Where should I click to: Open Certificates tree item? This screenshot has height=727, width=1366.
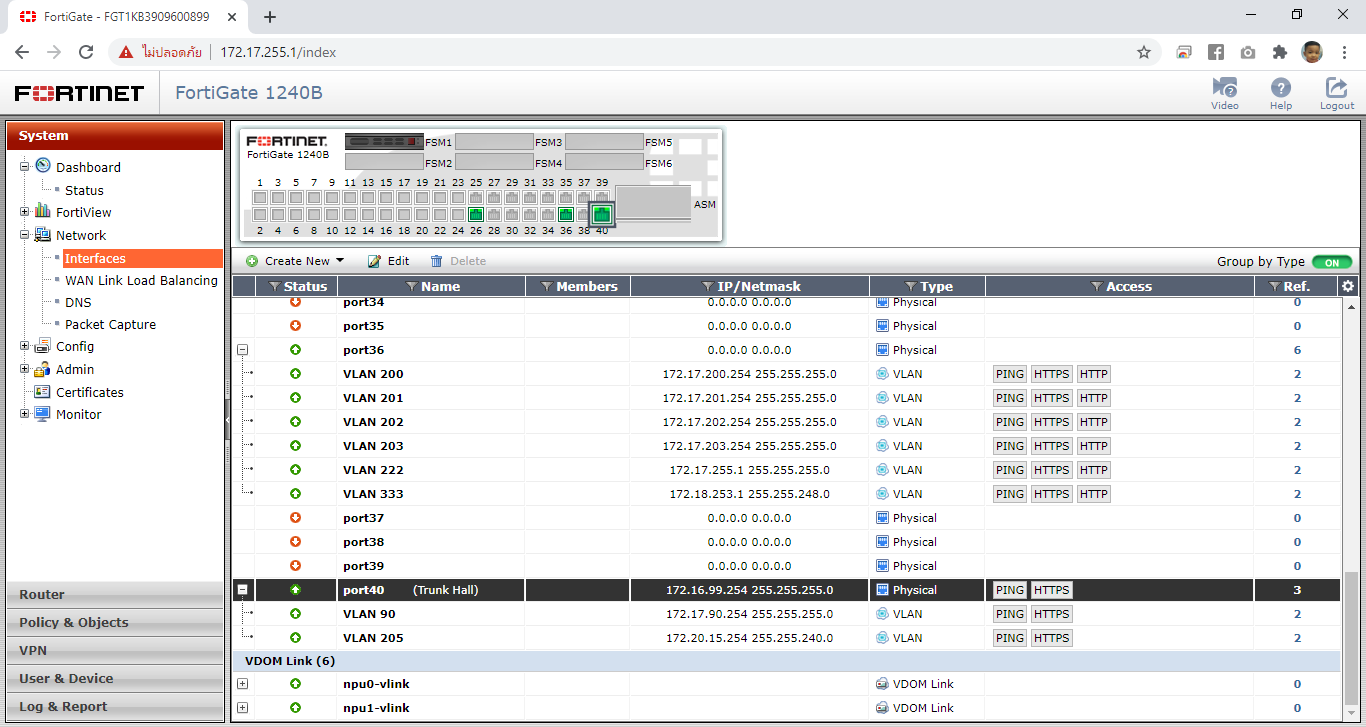tap(90, 392)
